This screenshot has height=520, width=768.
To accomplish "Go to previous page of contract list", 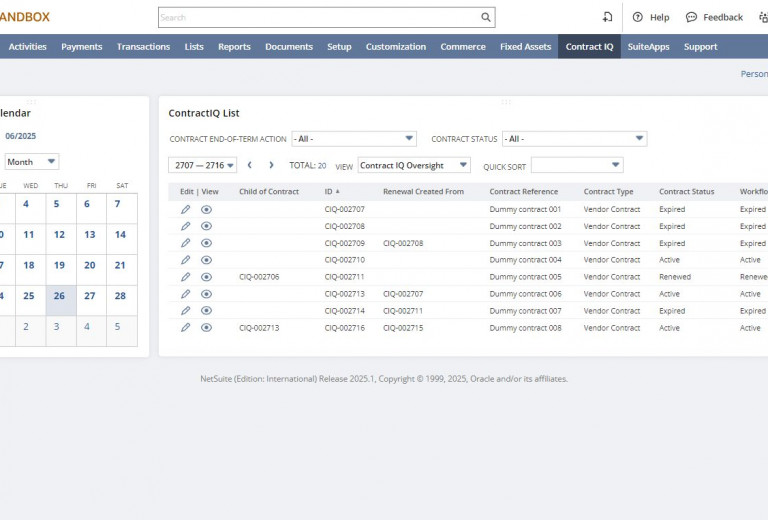I will point(250,165).
